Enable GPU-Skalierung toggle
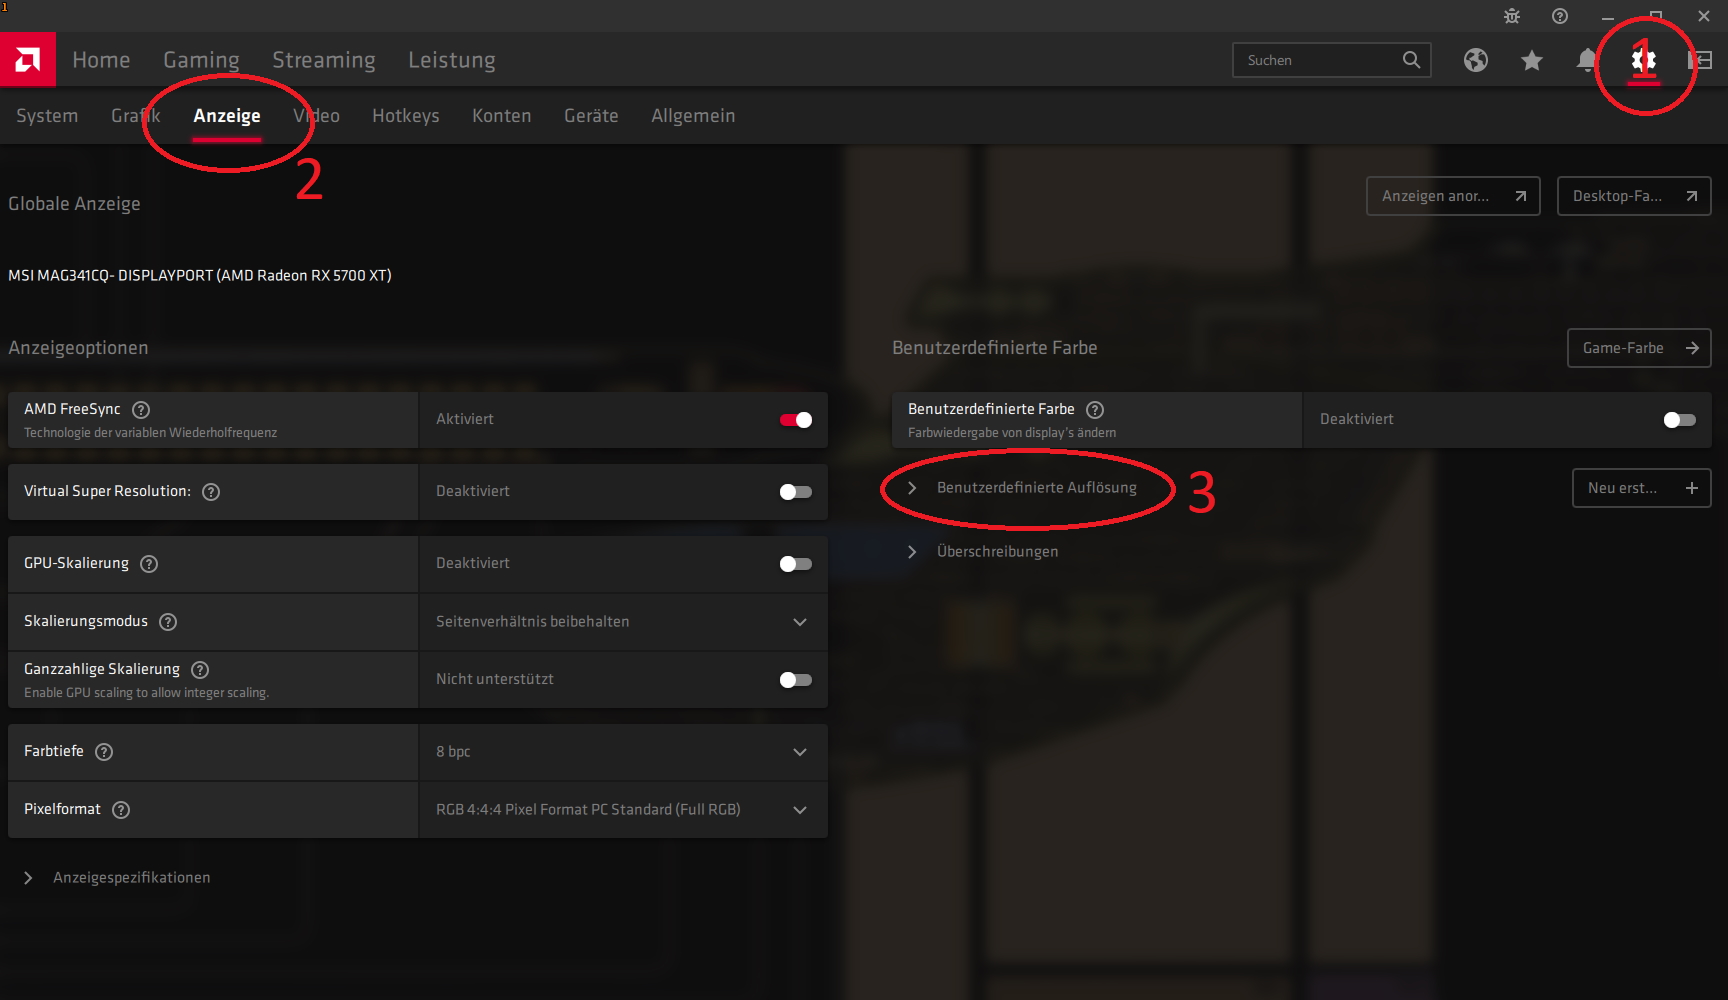 click(x=796, y=564)
